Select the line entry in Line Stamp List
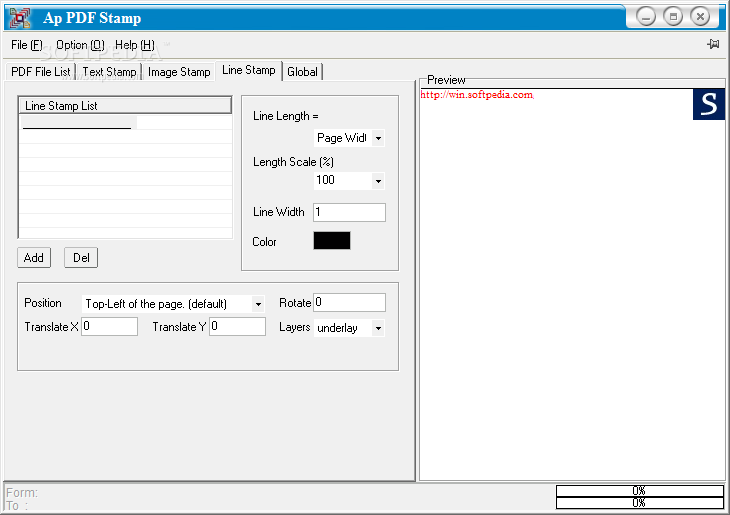This screenshot has width=730, height=515. click(78, 122)
